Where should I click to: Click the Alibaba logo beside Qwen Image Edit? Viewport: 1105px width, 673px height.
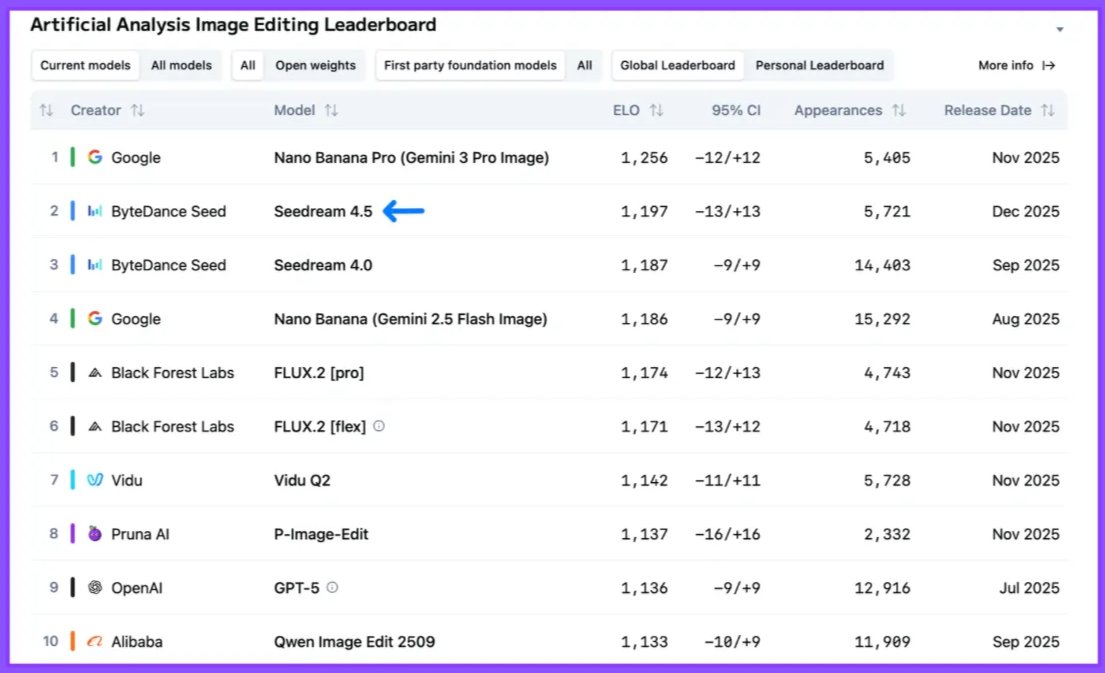[95, 641]
